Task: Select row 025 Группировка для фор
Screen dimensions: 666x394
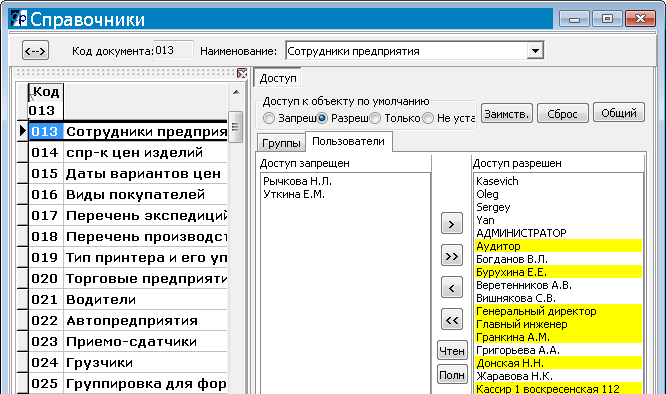Action: click(128, 384)
